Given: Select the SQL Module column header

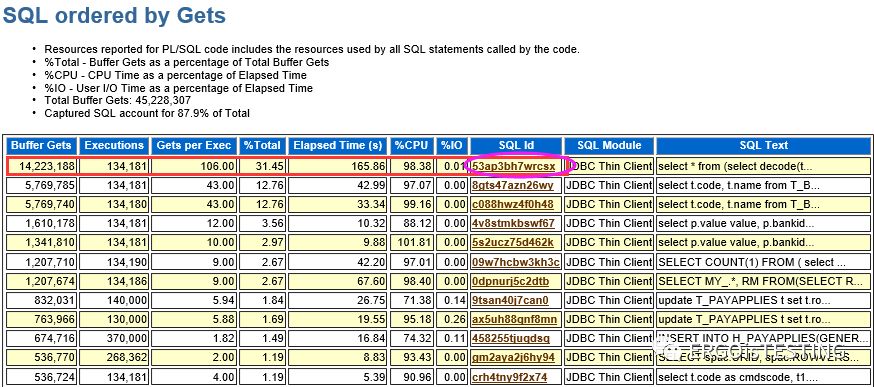Looking at the screenshot, I should (x=609, y=146).
